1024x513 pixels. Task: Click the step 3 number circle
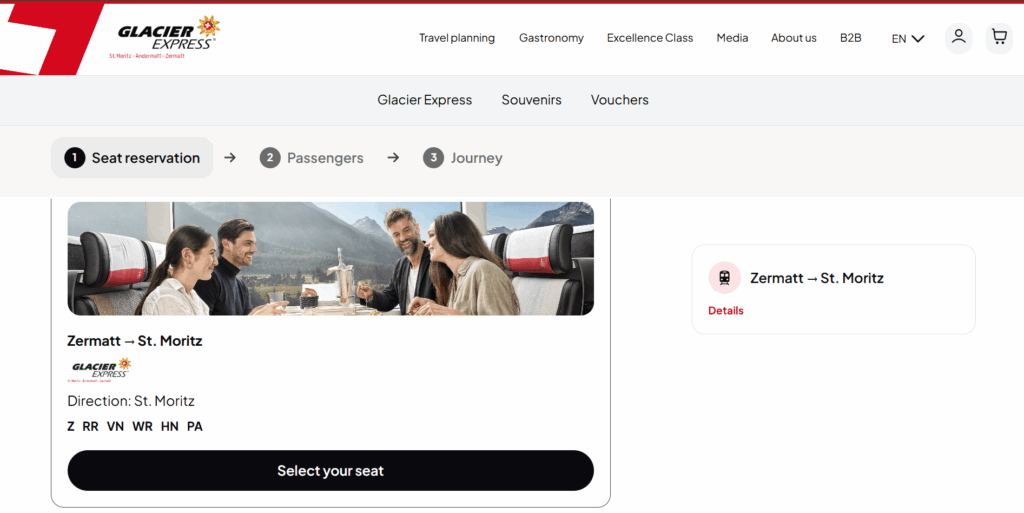tap(433, 158)
